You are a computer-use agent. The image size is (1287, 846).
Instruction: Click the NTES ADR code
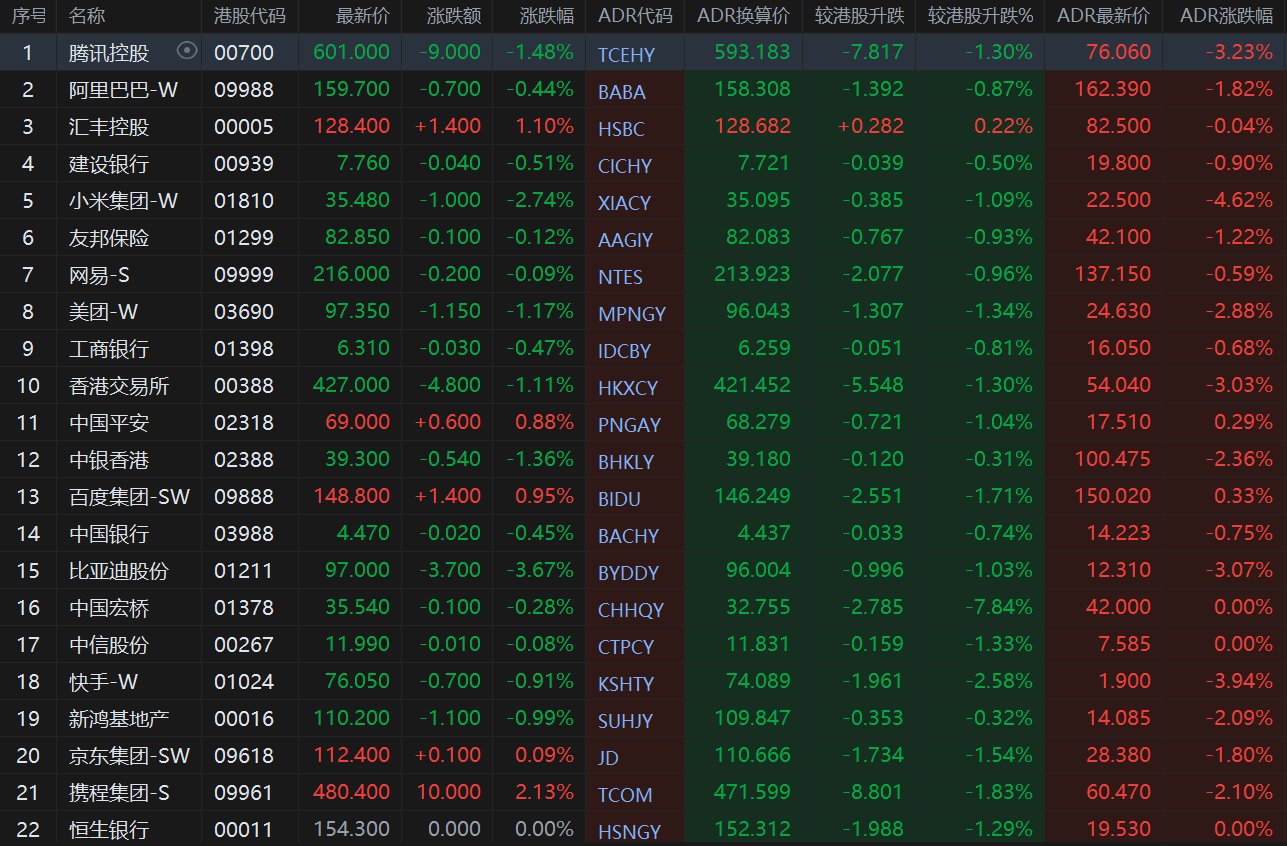click(620, 277)
